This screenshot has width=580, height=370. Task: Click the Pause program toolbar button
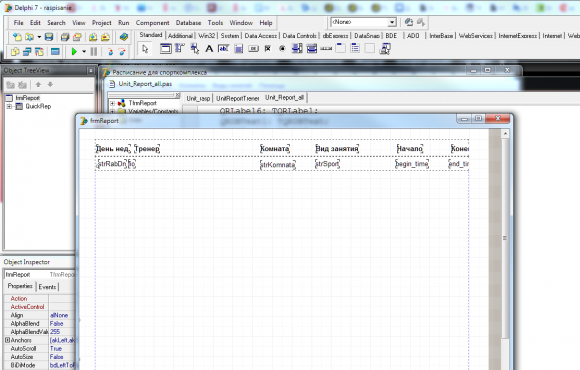point(94,51)
